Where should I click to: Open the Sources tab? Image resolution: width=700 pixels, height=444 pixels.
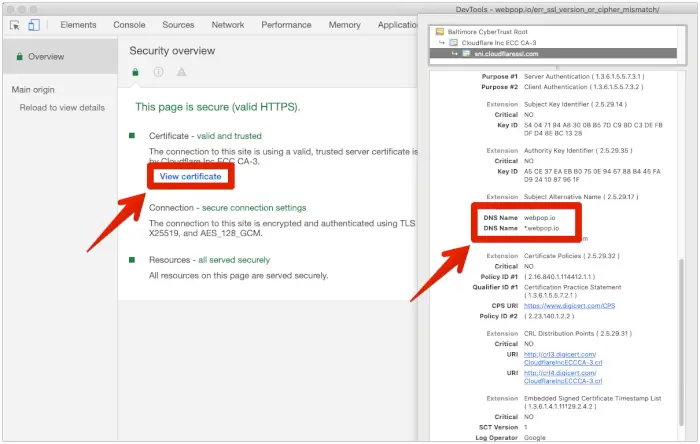[178, 25]
